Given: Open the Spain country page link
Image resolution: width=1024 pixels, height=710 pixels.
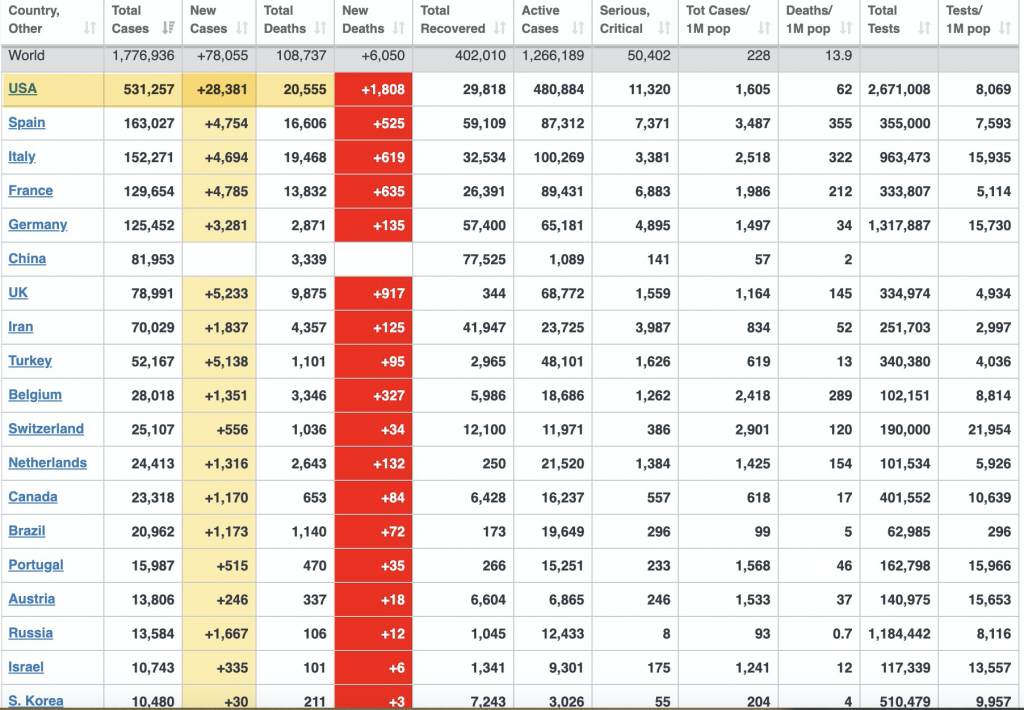Looking at the screenshot, I should [27, 123].
